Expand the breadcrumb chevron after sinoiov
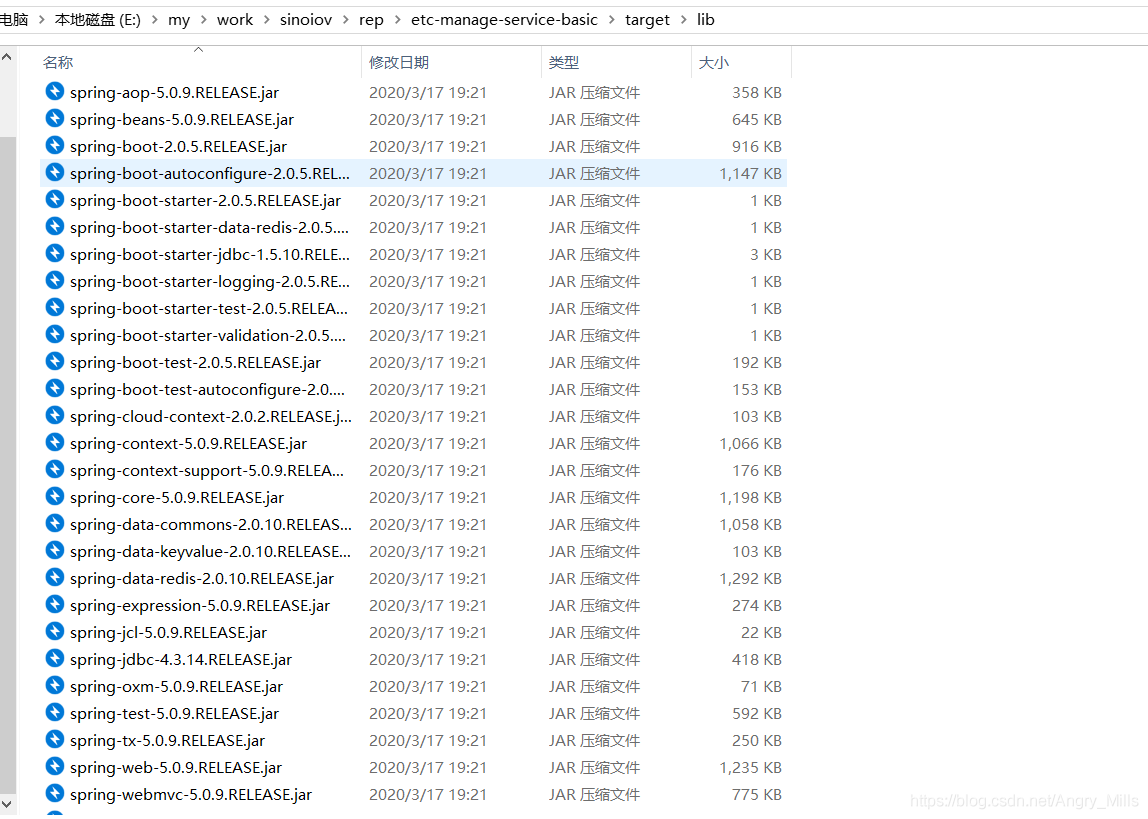Screen dimensions: 1148x819 (346, 20)
